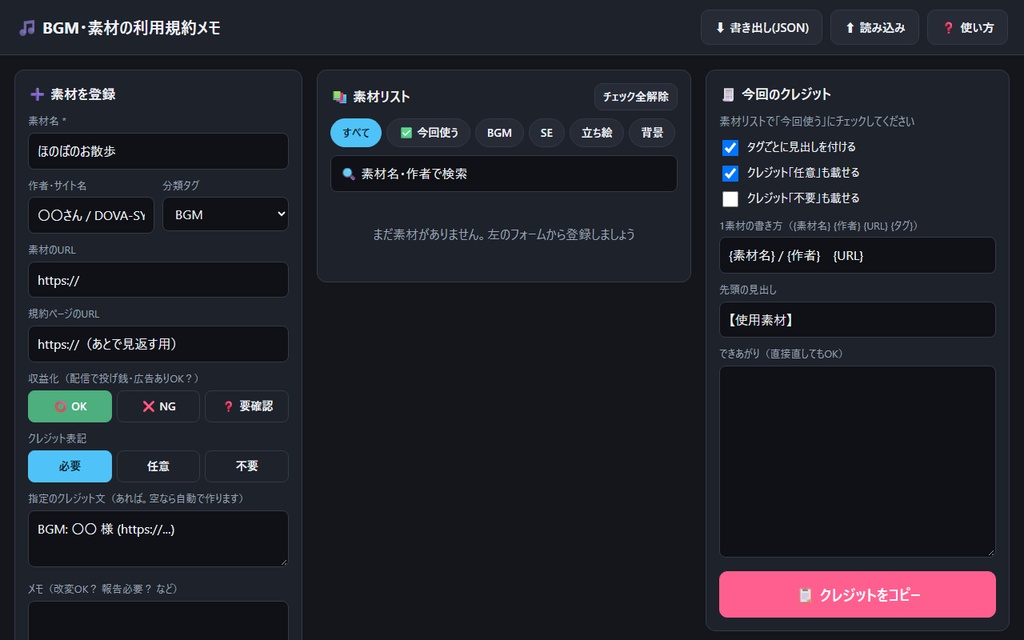The height and width of the screenshot is (640, 1024).
Task: Filter list by 今回使う
Action: 428,133
